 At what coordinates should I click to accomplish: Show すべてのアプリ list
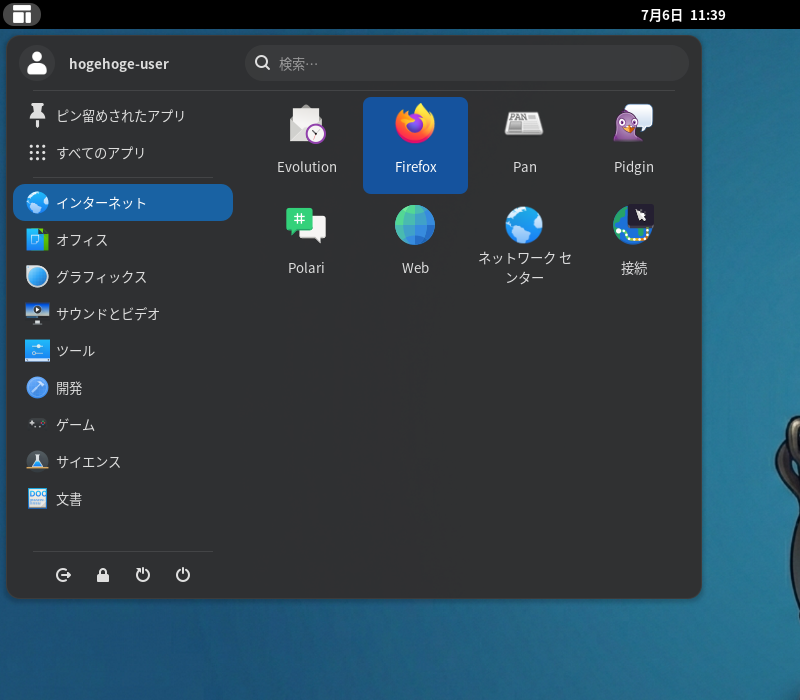pos(123,153)
